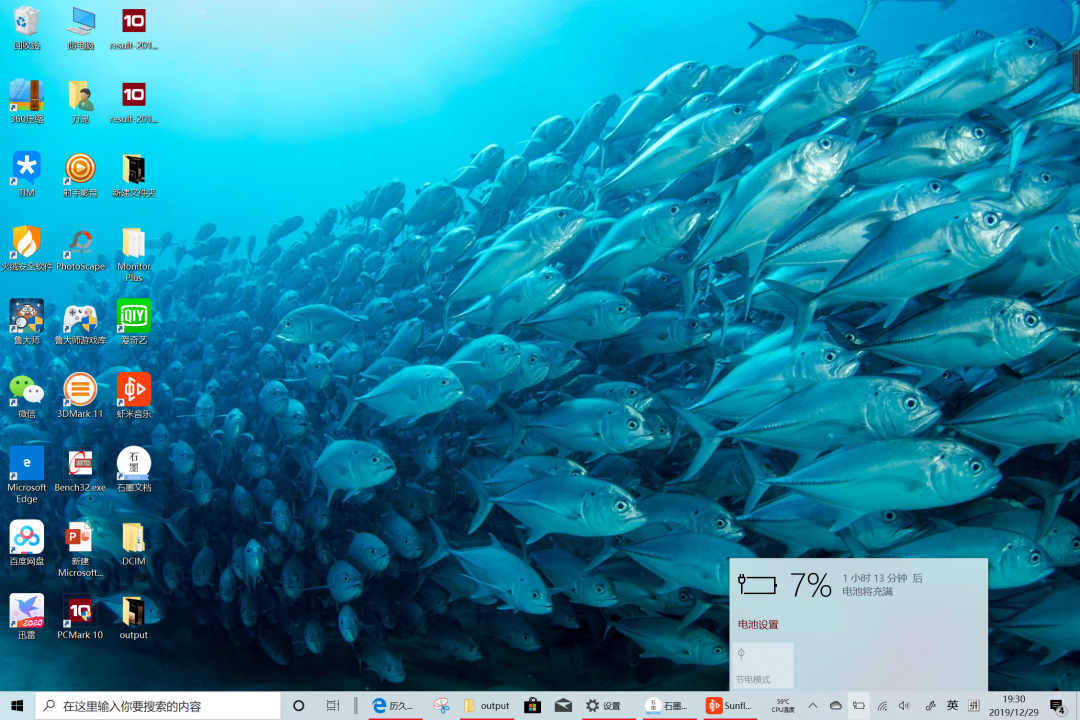1080x720 pixels.
Task: Select the PhotoScape desktop icon
Action: point(80,243)
